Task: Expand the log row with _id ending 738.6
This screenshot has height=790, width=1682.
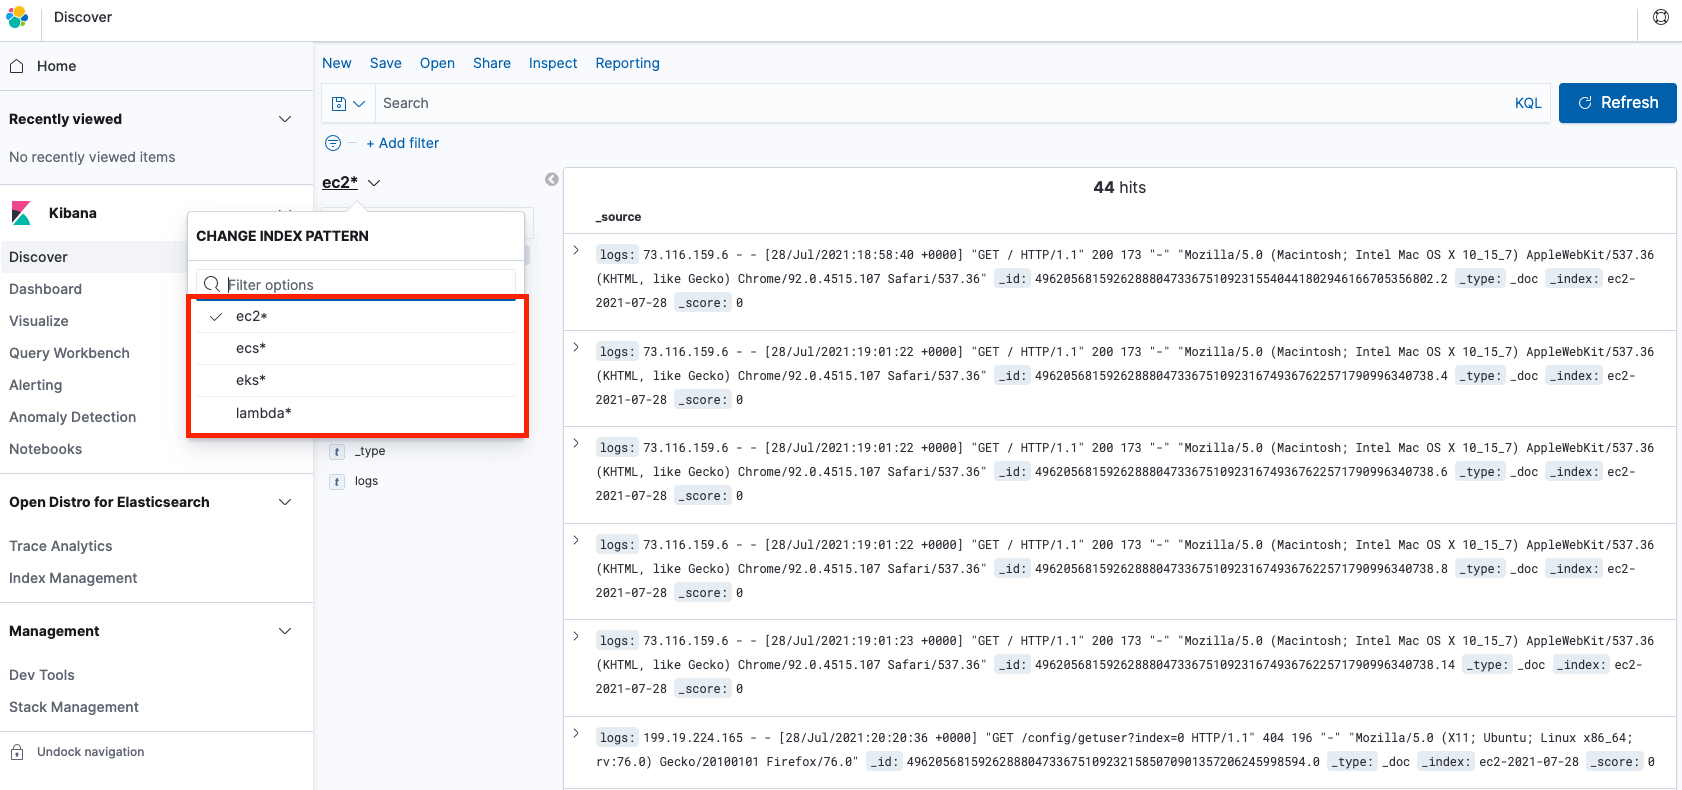Action: [x=576, y=443]
